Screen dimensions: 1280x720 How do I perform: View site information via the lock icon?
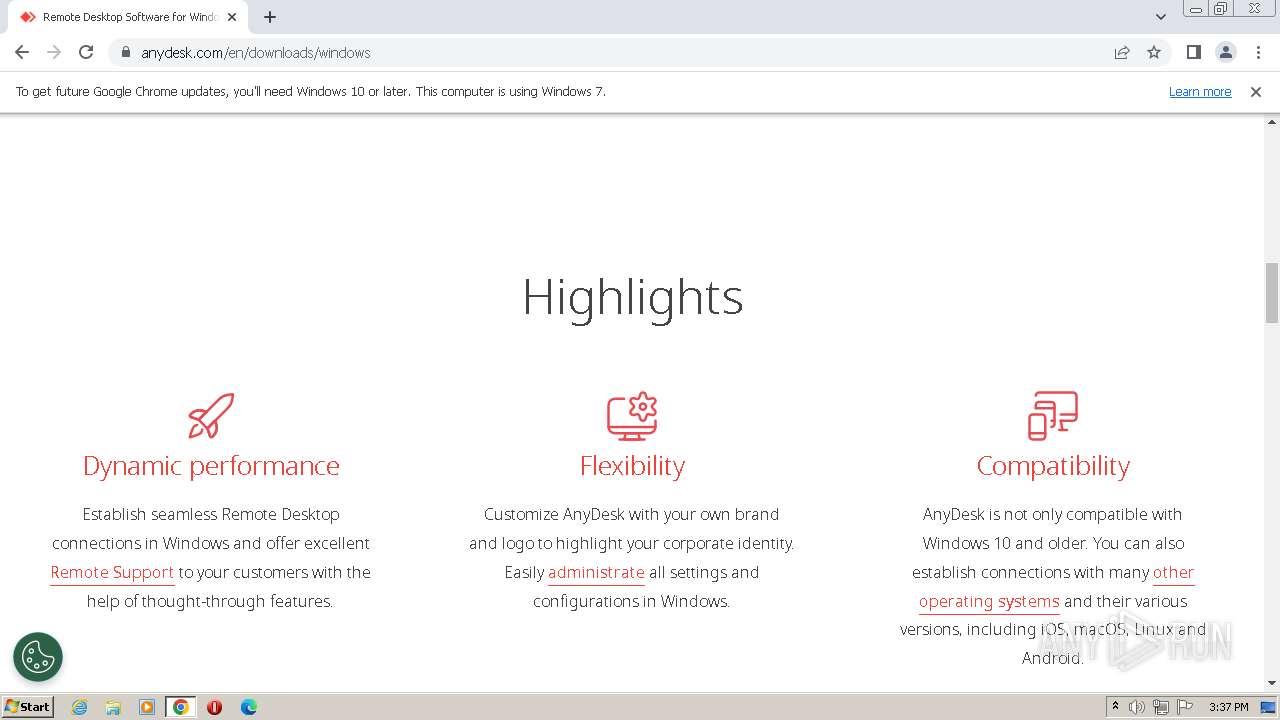click(126, 52)
